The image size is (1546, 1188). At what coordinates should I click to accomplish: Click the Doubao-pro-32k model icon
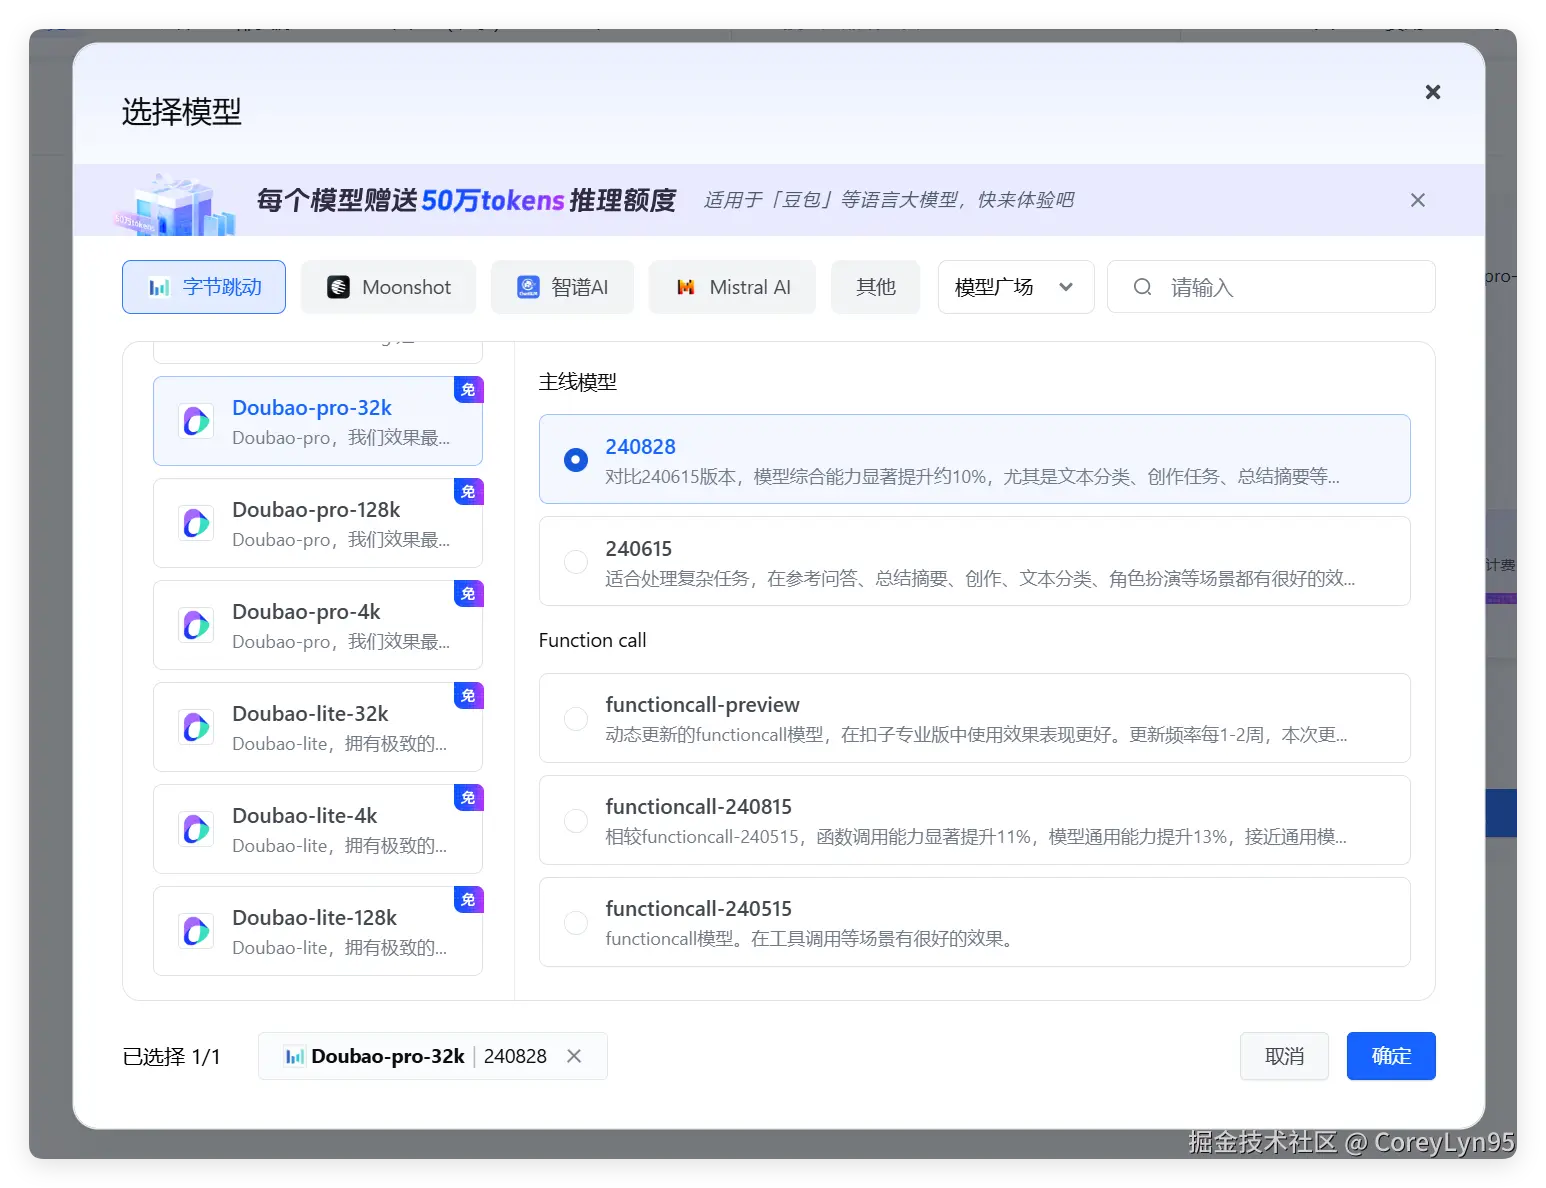(196, 421)
